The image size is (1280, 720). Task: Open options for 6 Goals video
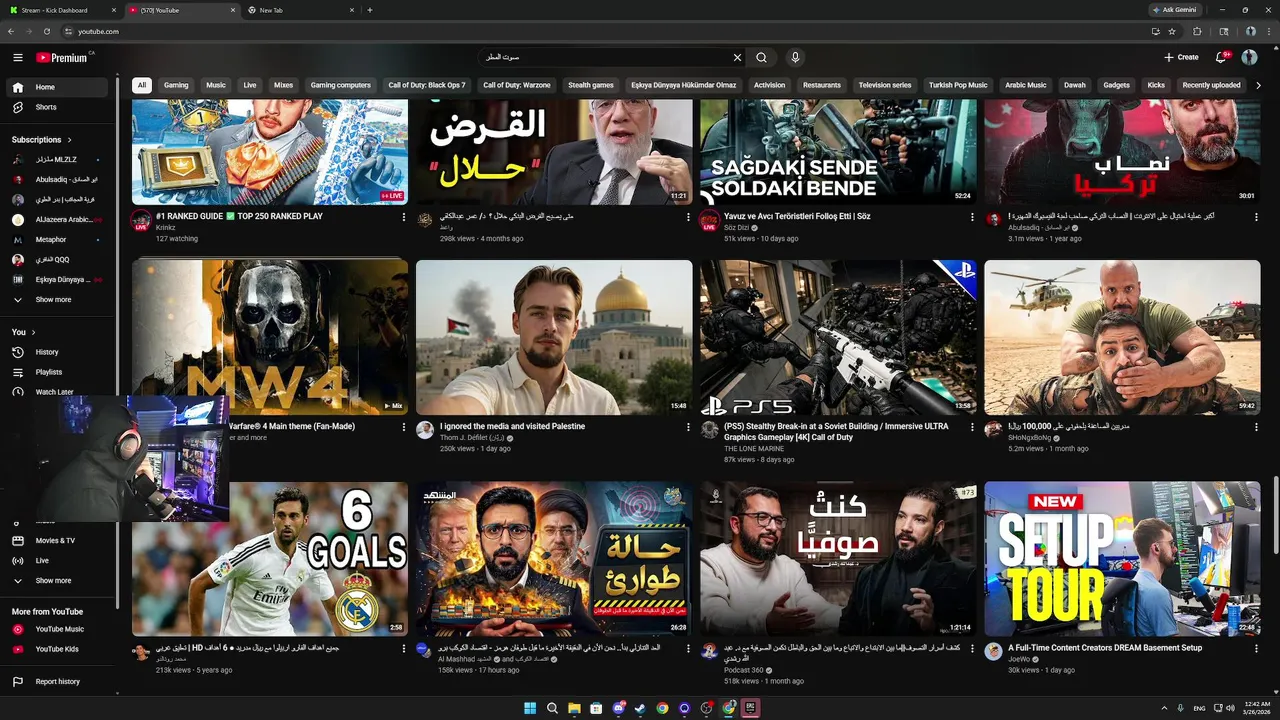404,649
